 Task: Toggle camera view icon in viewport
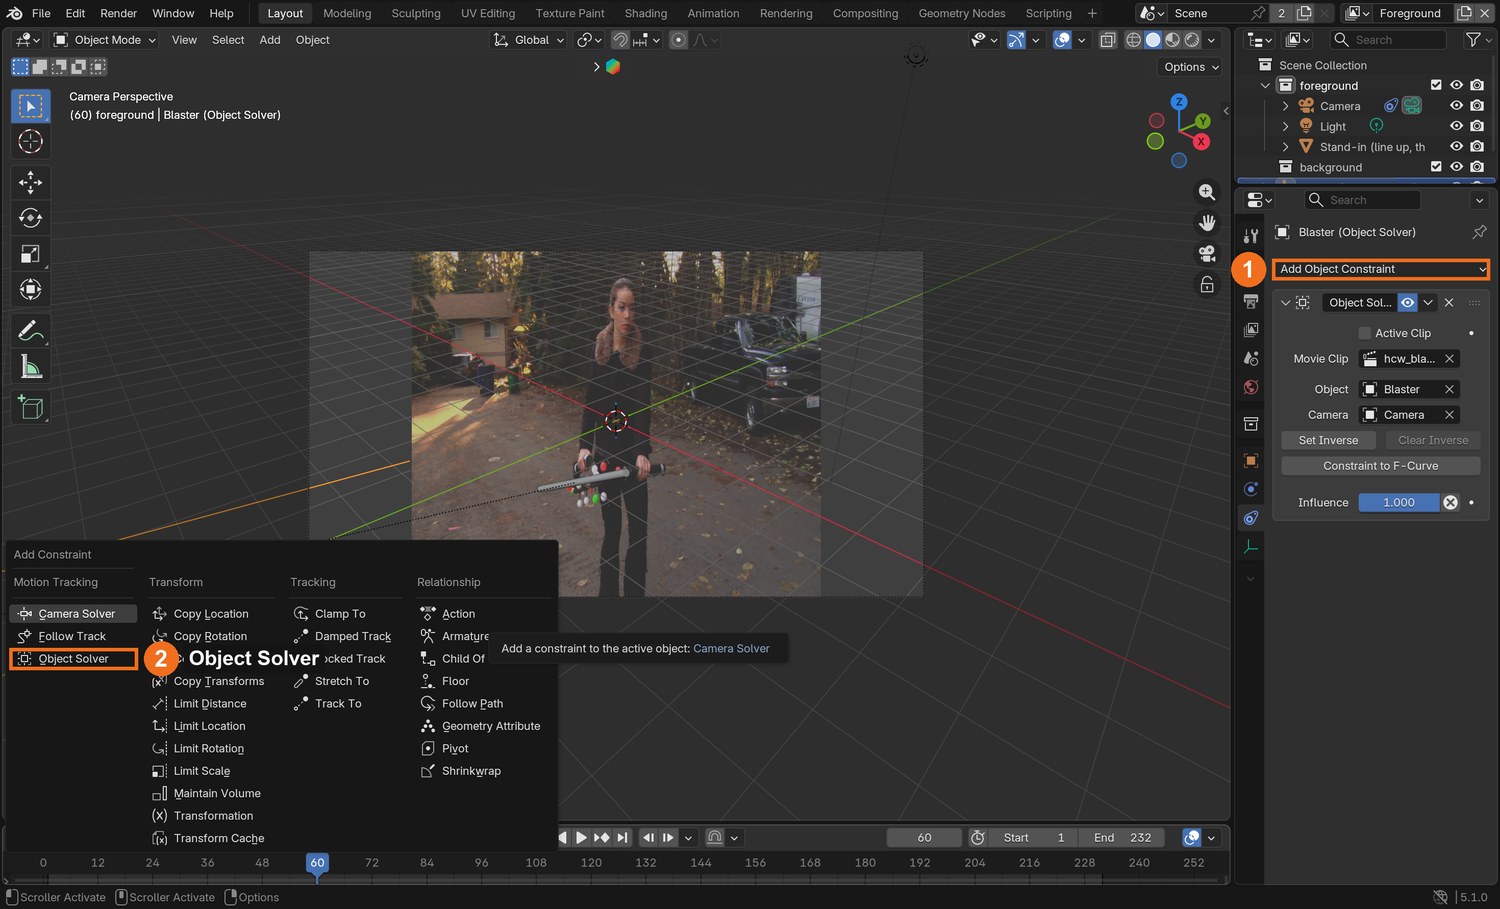pyautogui.click(x=1207, y=254)
